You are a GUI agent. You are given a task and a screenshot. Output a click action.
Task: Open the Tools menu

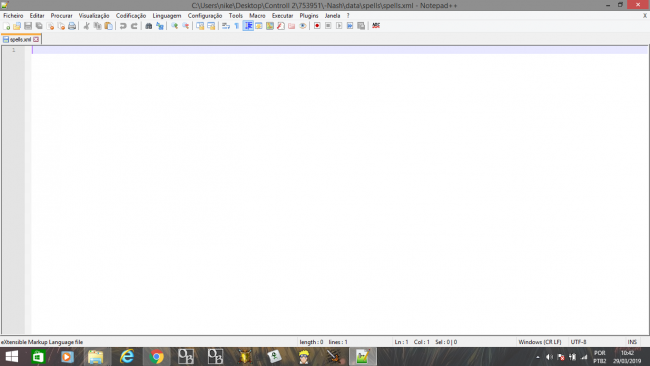(x=235, y=16)
